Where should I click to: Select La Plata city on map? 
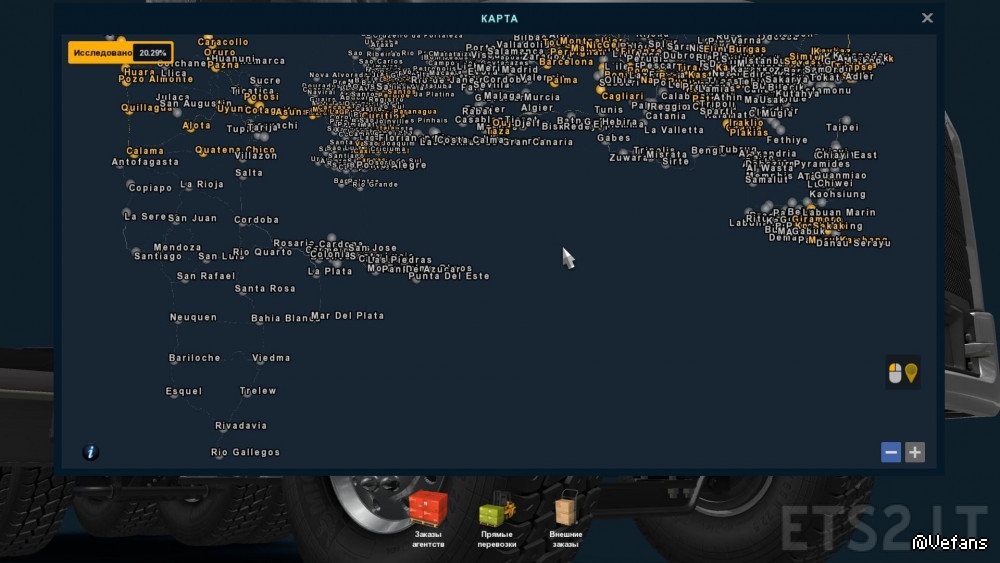click(x=330, y=271)
